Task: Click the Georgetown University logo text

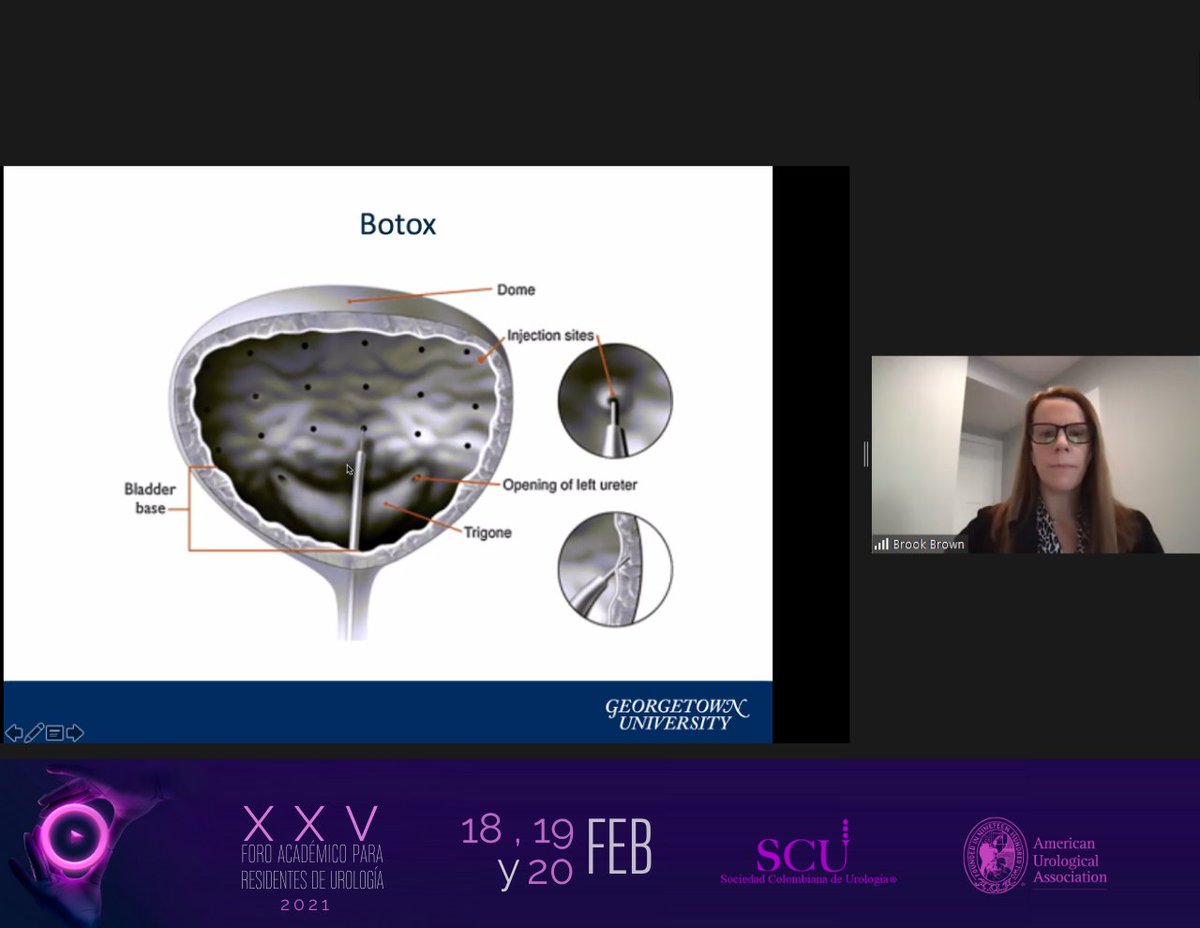Action: [x=676, y=714]
